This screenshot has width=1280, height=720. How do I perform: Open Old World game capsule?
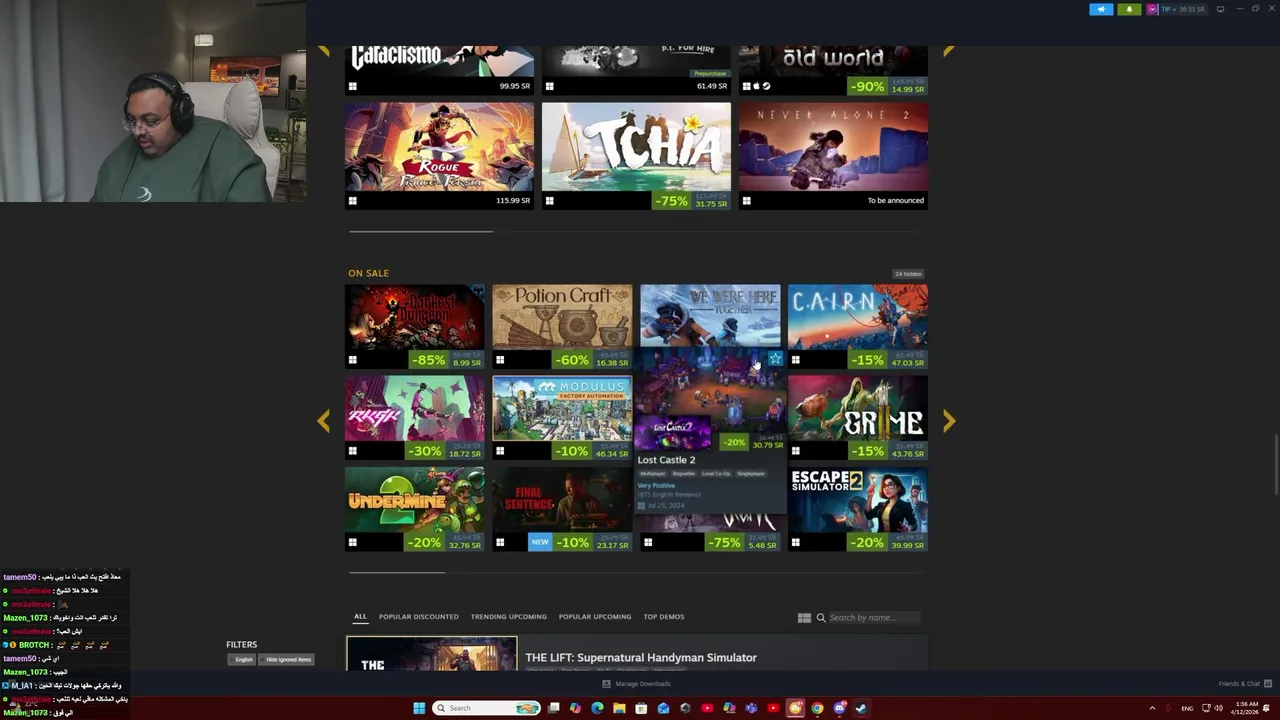pos(833,70)
